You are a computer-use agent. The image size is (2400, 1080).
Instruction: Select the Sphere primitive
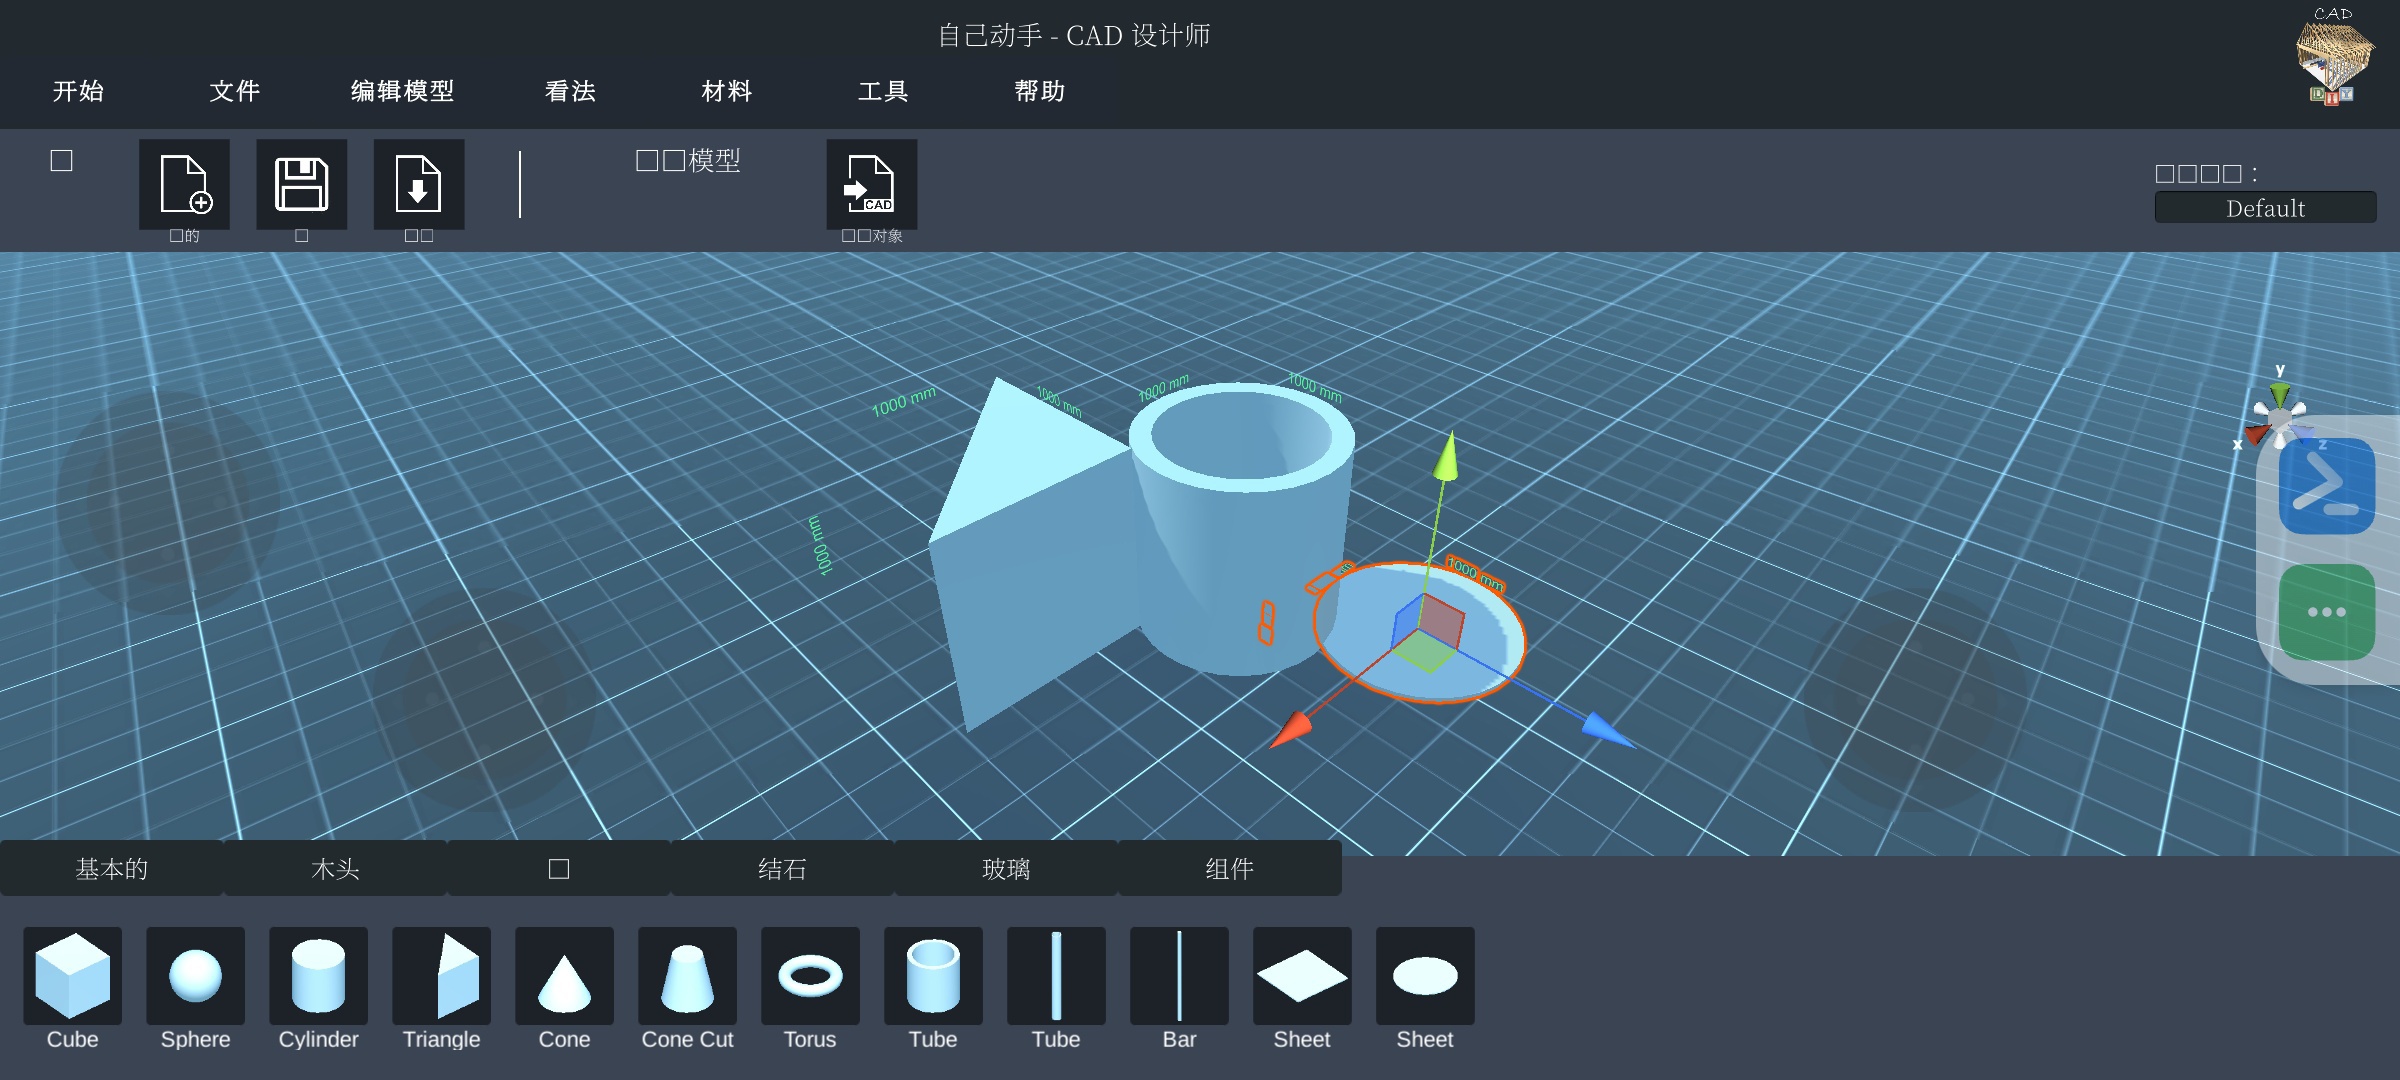point(195,976)
